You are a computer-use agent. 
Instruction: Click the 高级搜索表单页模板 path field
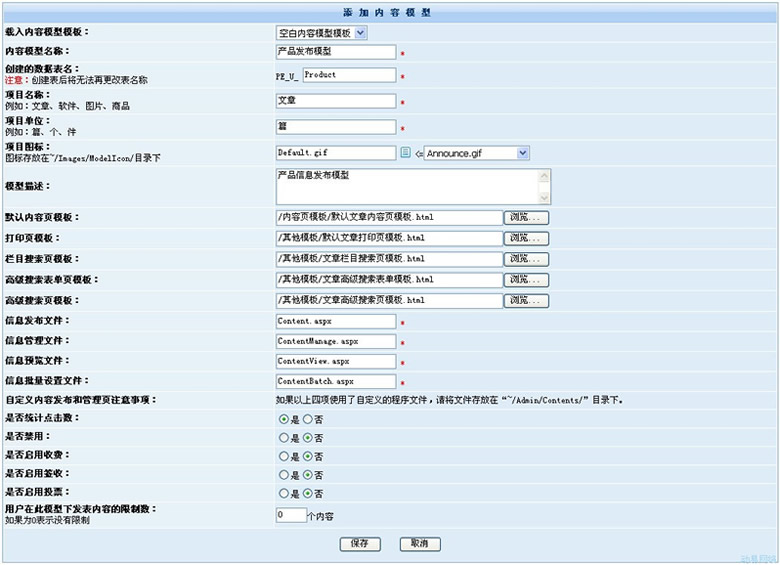click(x=390, y=280)
